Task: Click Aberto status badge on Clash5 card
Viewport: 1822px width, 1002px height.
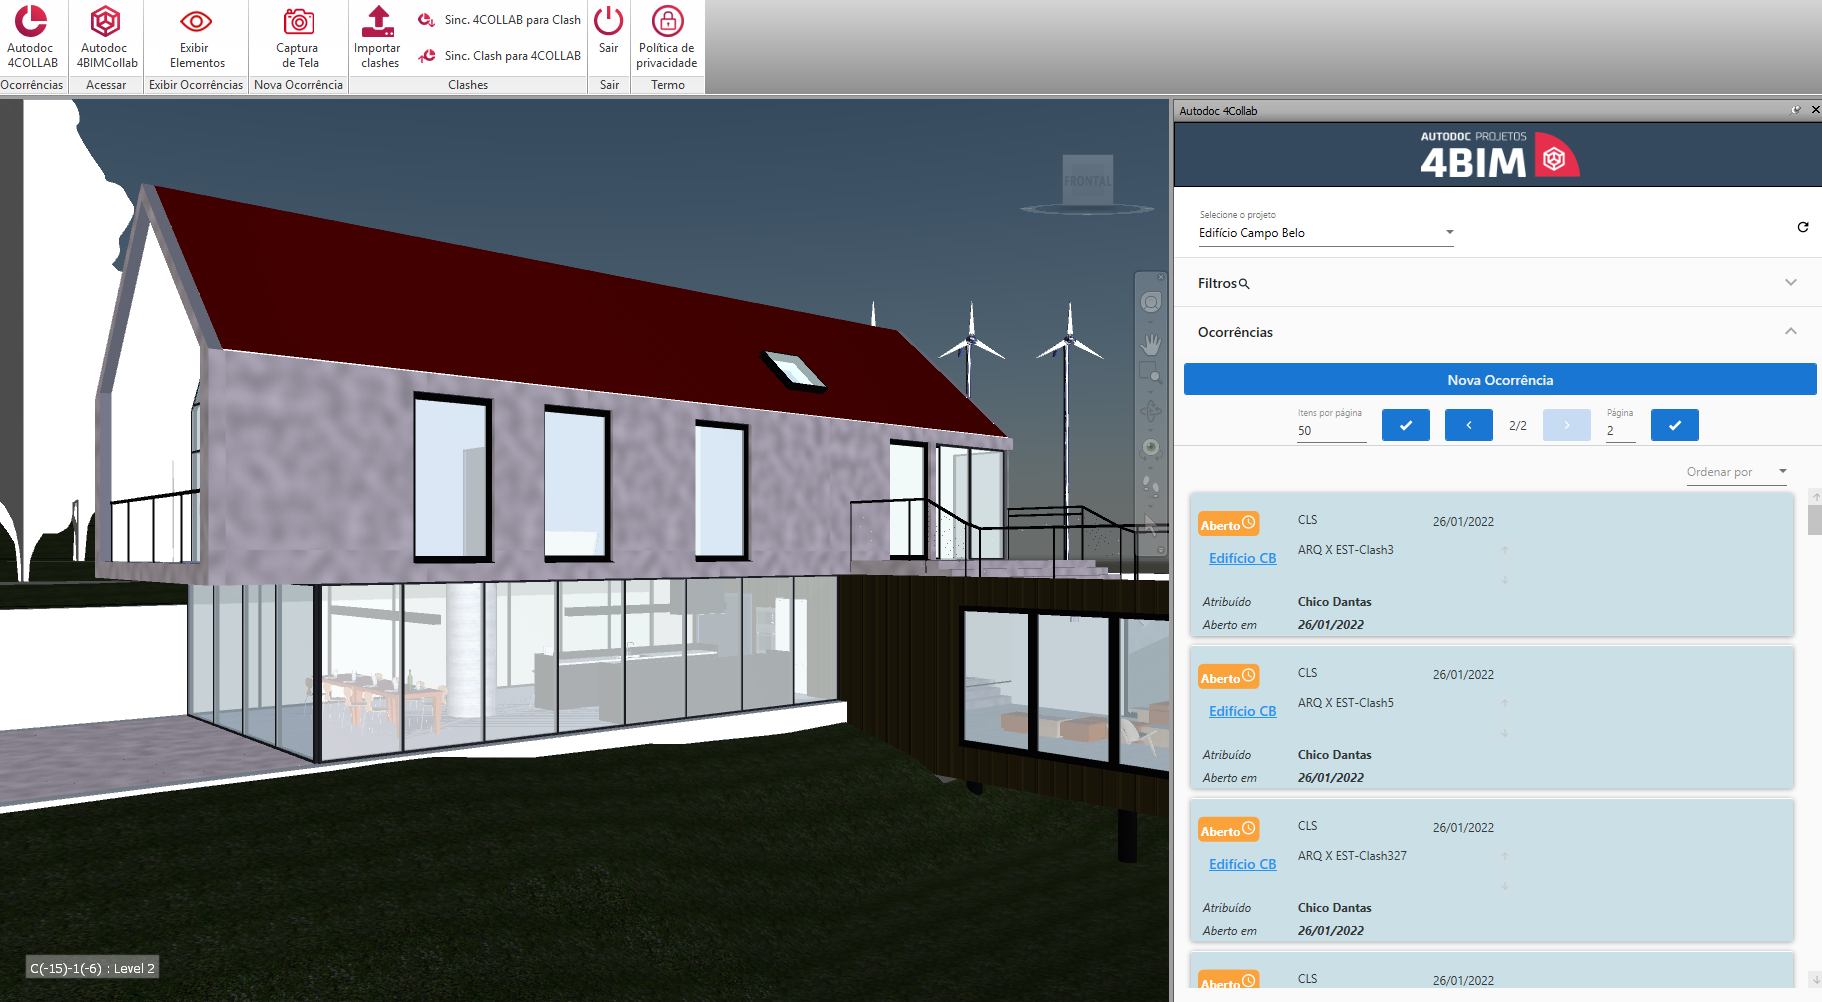Action: [1228, 677]
